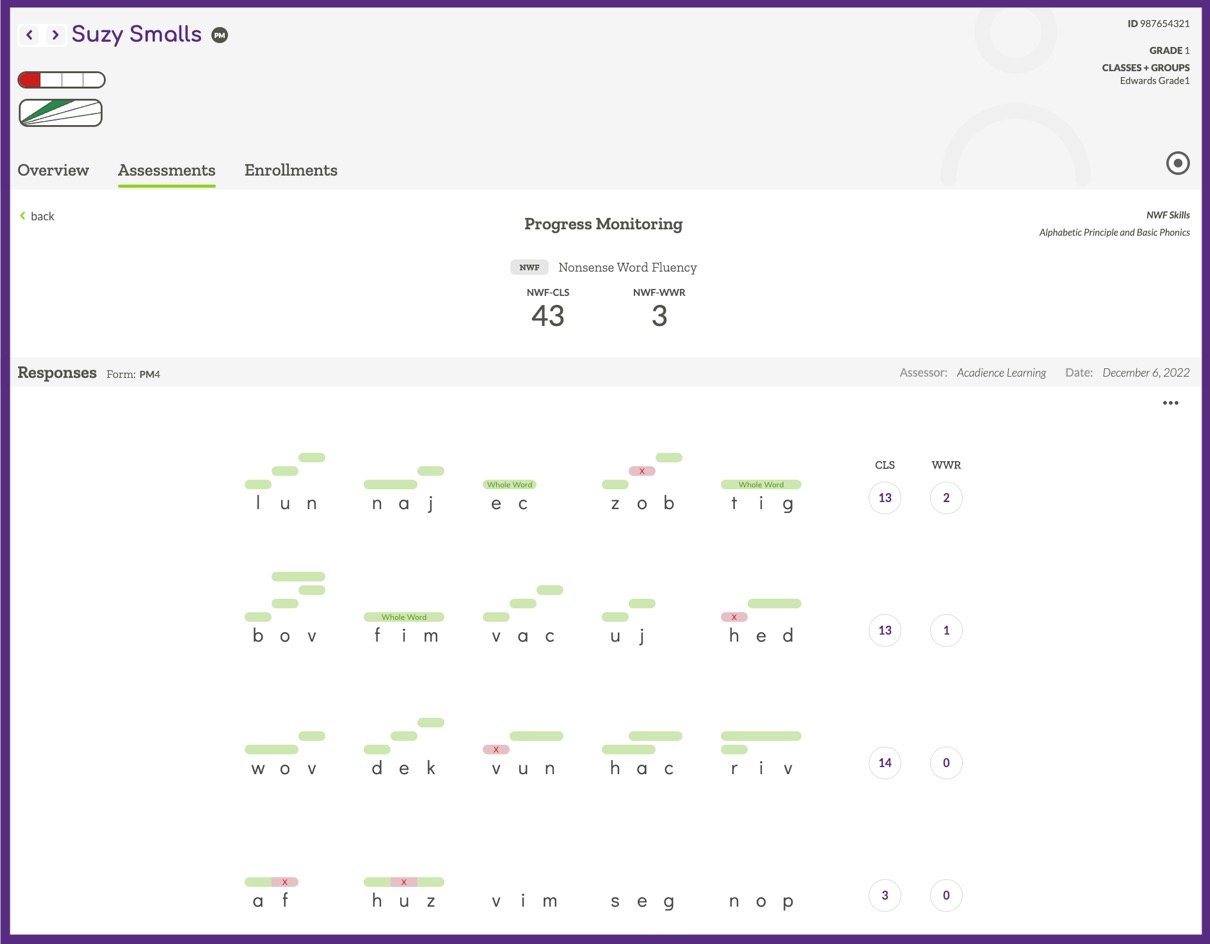Switch to the Enrollments tab
This screenshot has height=944, width=1210.
pos(290,170)
